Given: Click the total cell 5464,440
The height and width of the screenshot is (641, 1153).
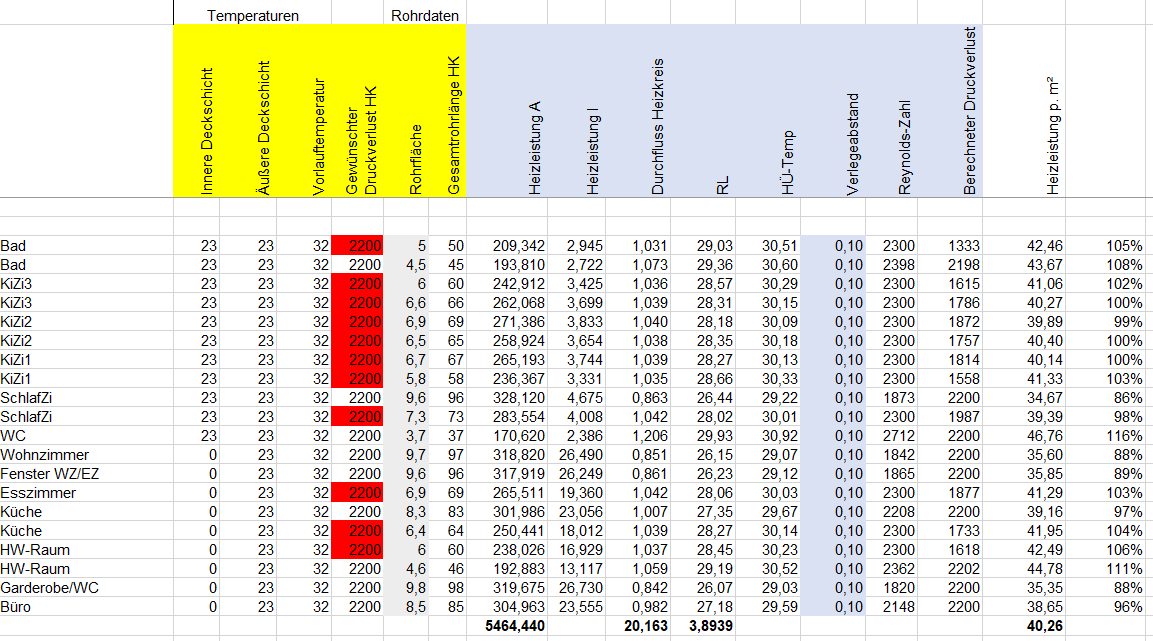Looking at the screenshot, I should (515, 626).
